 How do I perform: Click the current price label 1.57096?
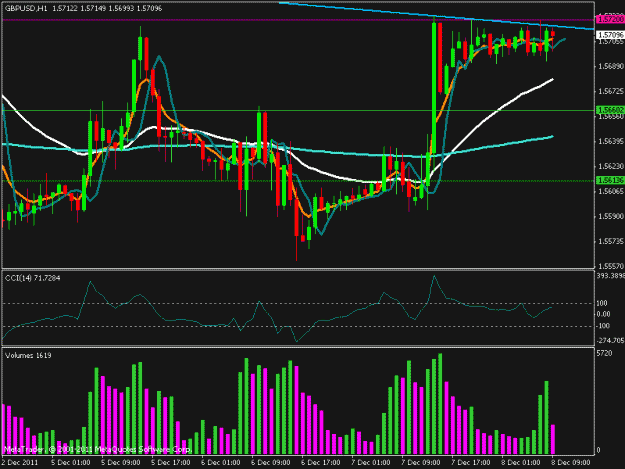click(x=610, y=35)
